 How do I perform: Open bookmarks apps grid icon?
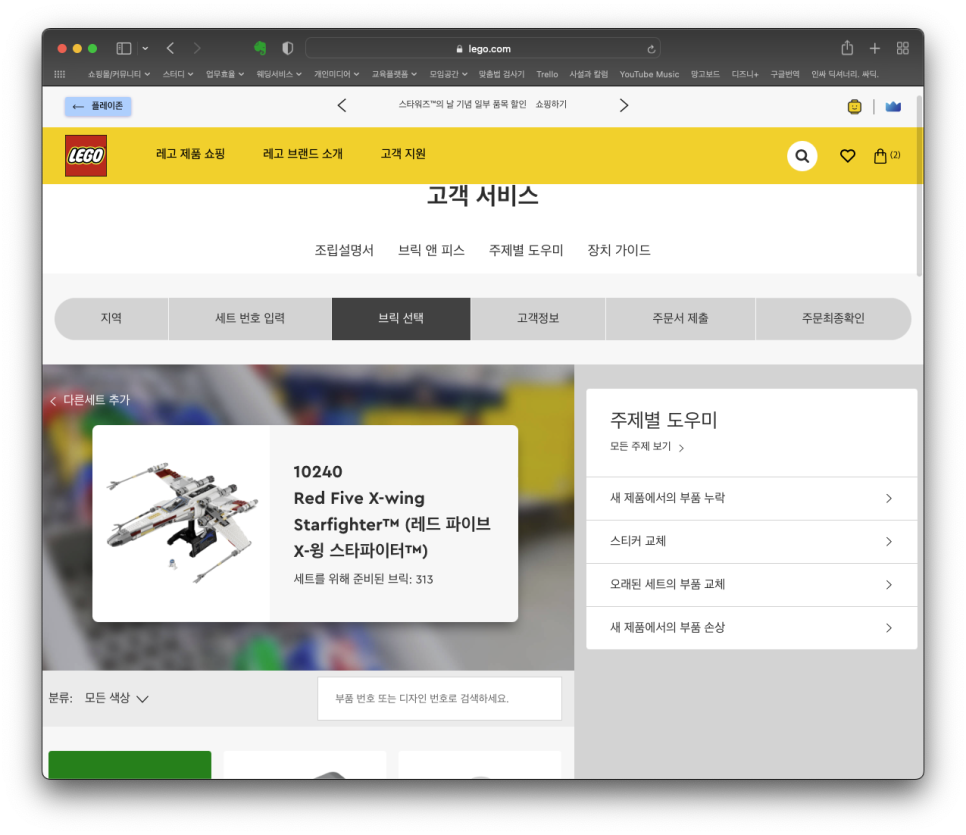pyautogui.click(x=60, y=74)
